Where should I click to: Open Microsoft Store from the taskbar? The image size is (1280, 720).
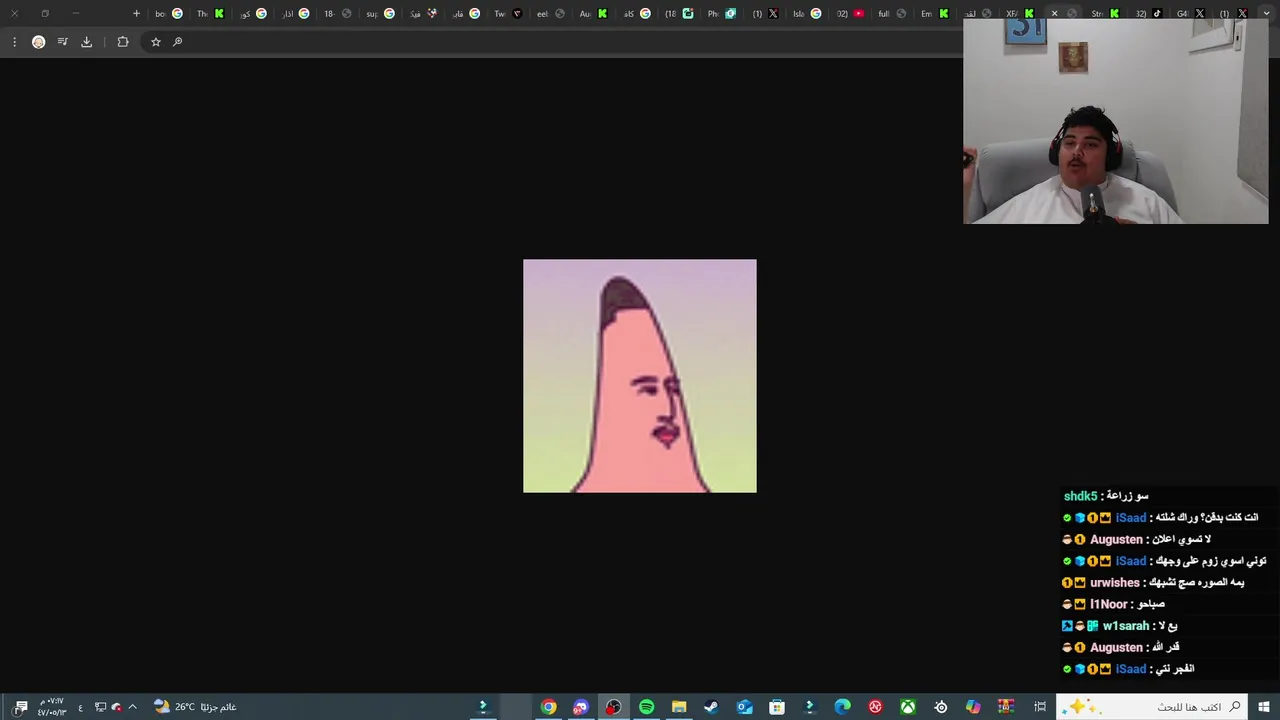[777, 707]
